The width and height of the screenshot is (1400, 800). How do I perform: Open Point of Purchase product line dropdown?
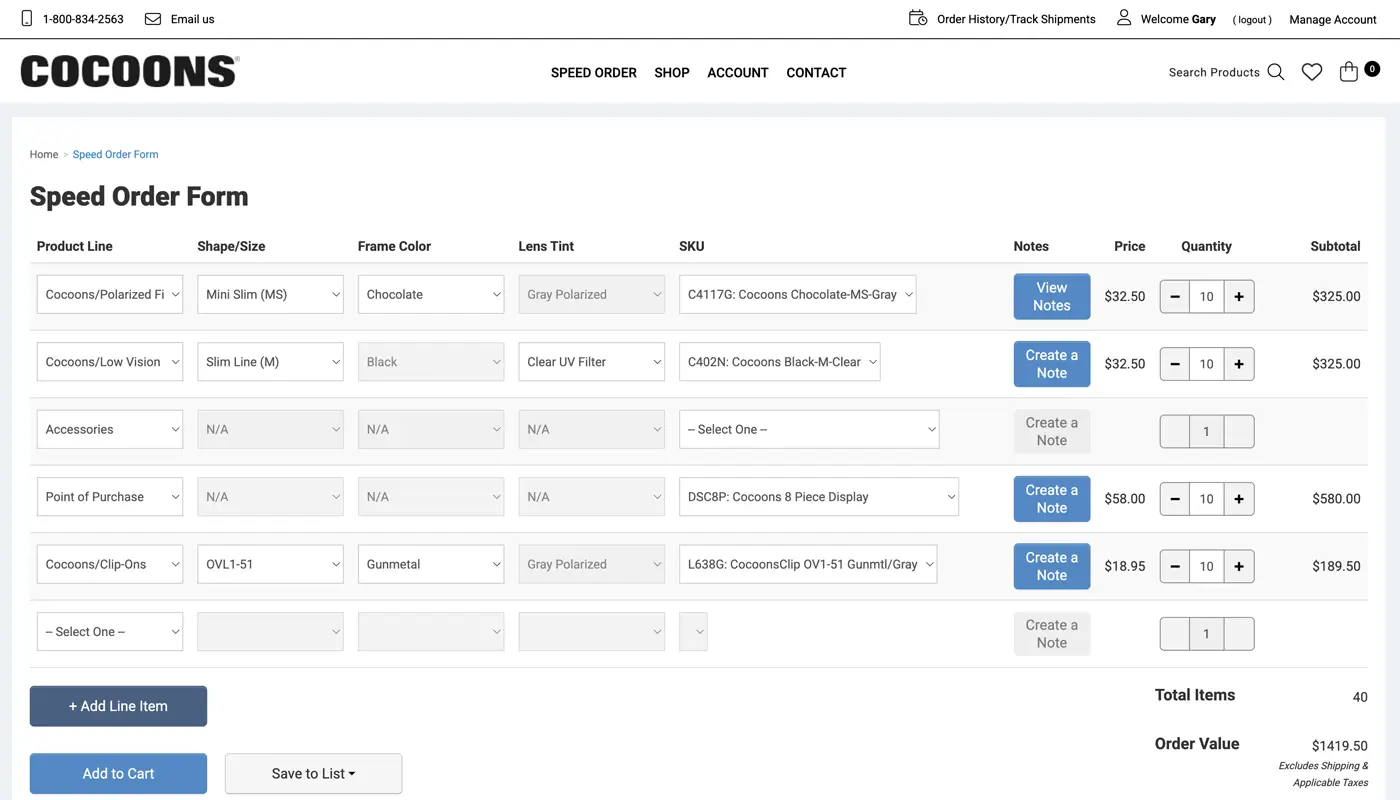point(110,497)
